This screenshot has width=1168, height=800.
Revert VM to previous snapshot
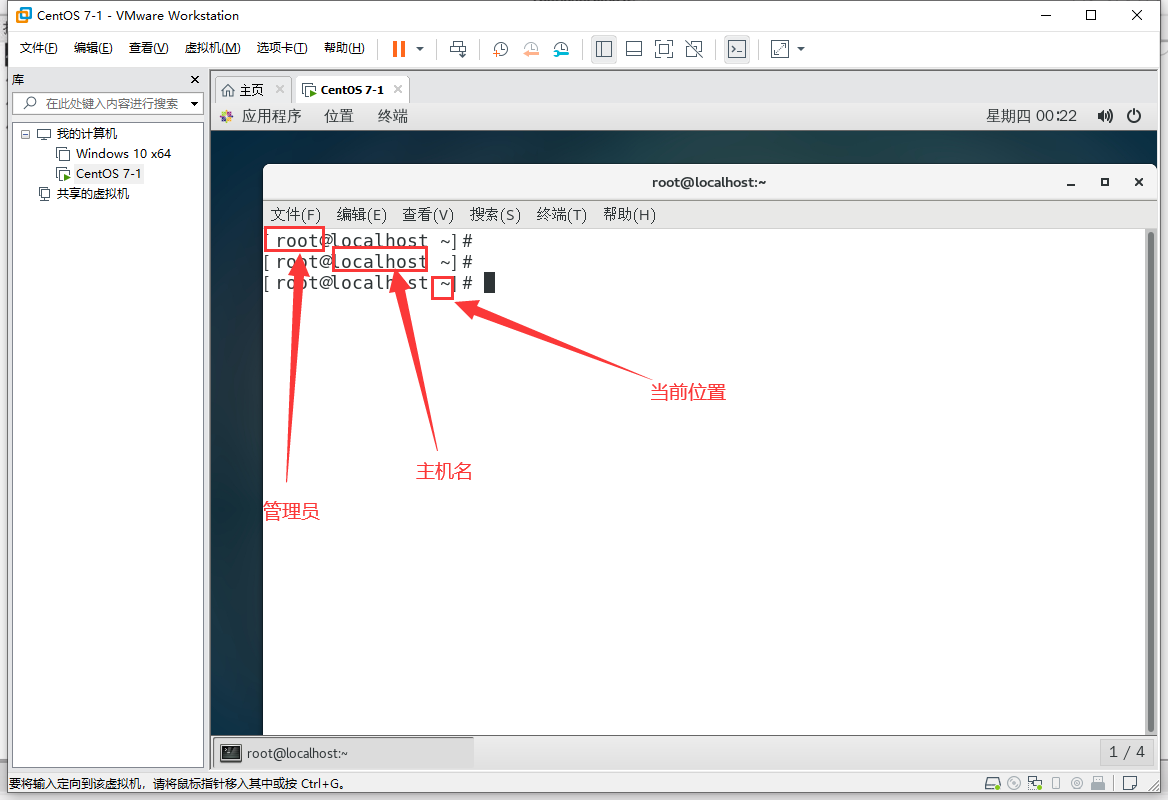531,49
